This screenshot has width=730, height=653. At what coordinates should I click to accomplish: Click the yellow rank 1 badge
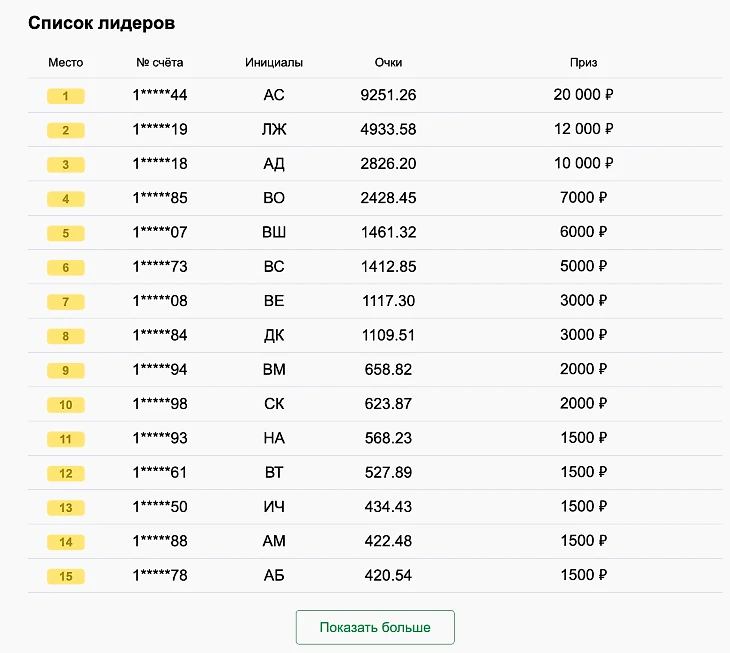pos(66,96)
